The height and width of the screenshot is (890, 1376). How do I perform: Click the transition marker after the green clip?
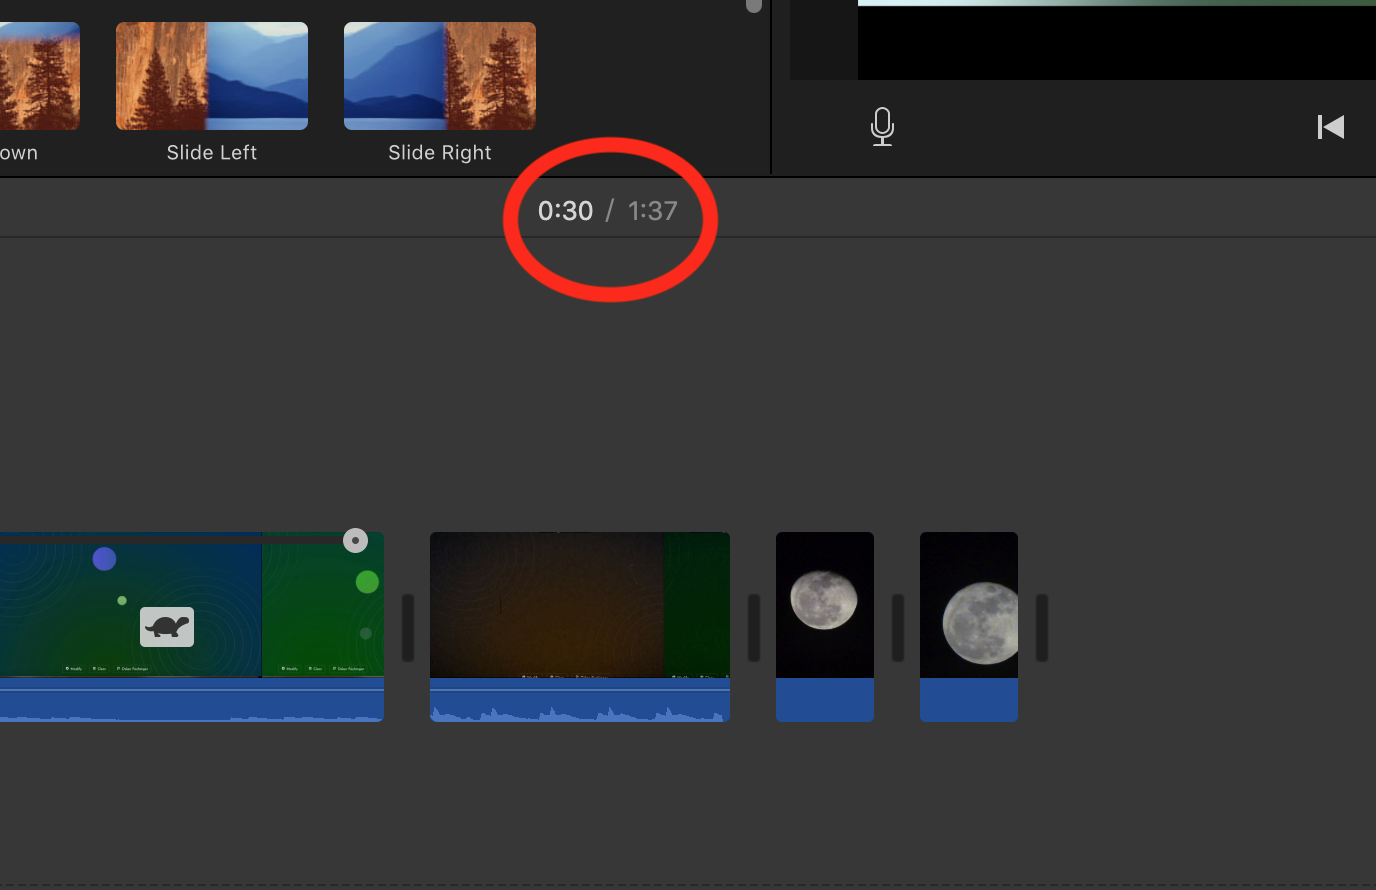pos(408,628)
